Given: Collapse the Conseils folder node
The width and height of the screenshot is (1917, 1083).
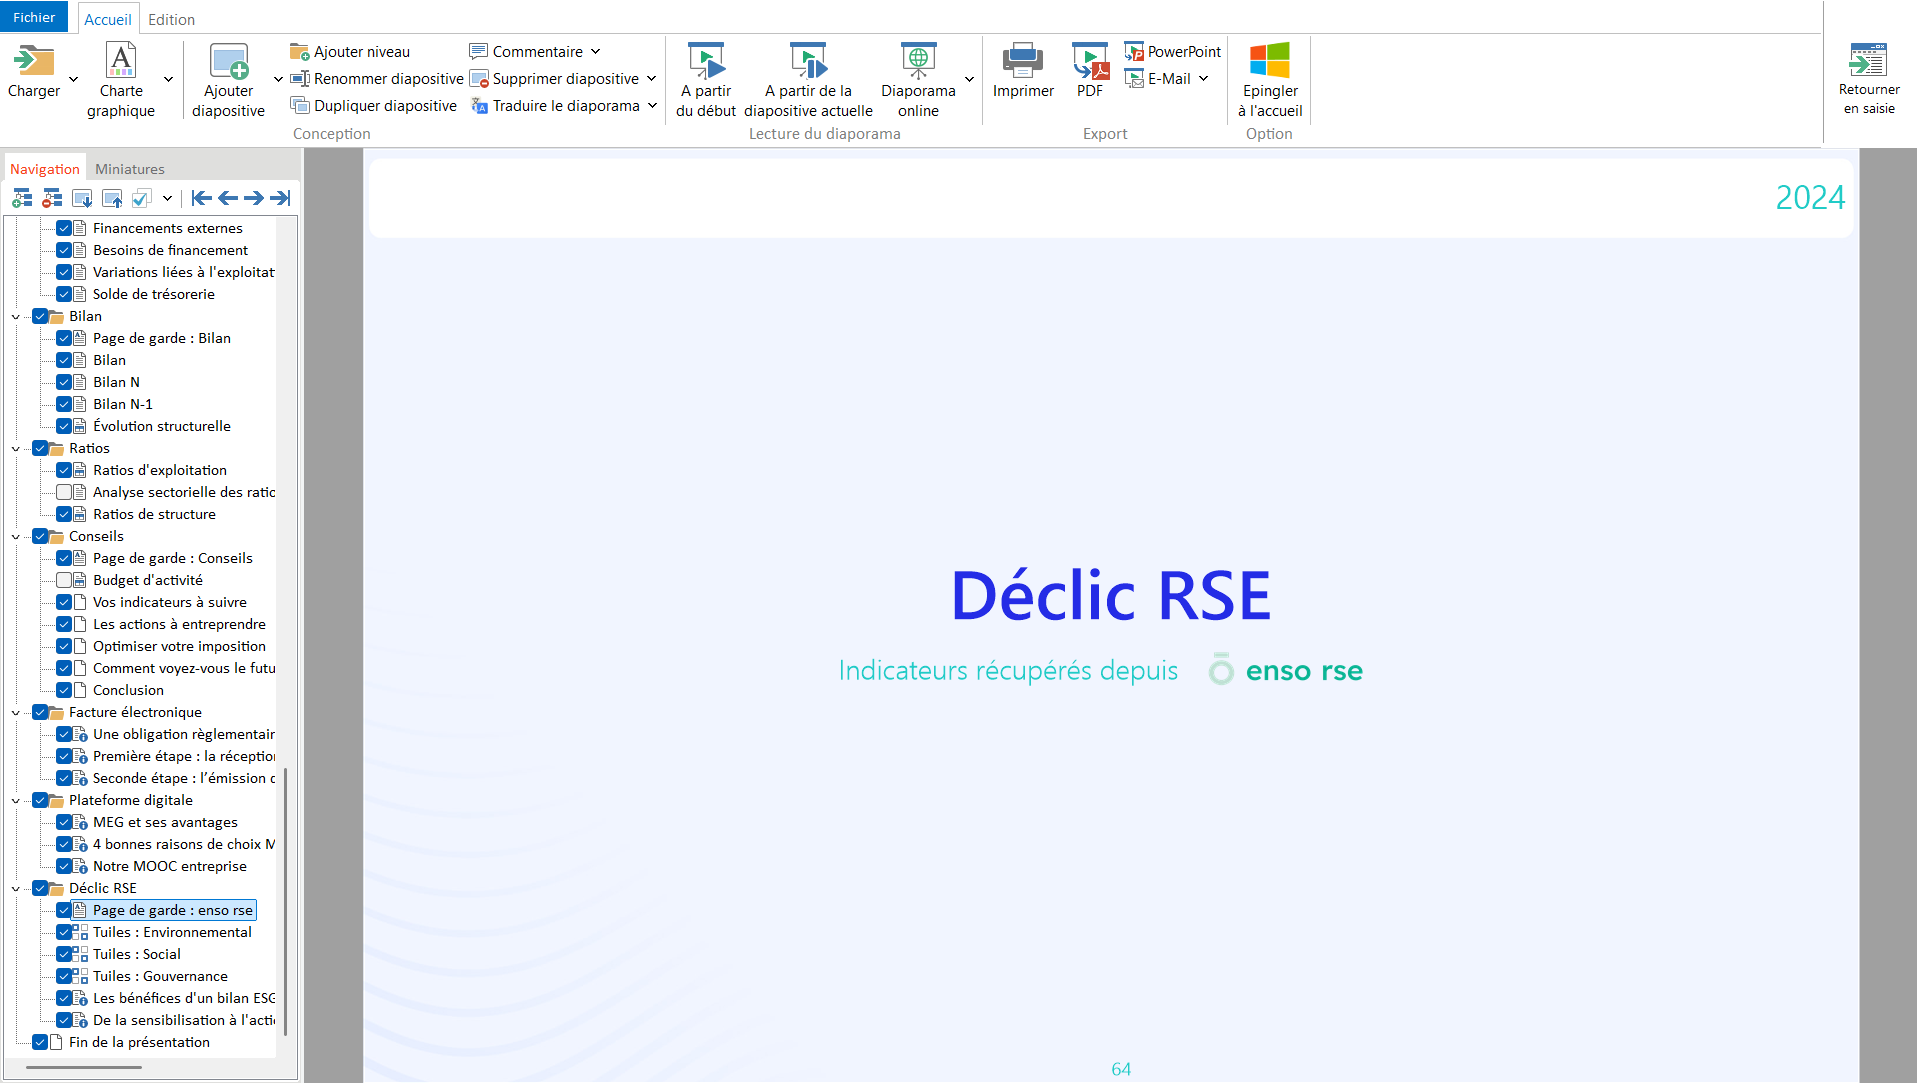Looking at the screenshot, I should pos(16,537).
